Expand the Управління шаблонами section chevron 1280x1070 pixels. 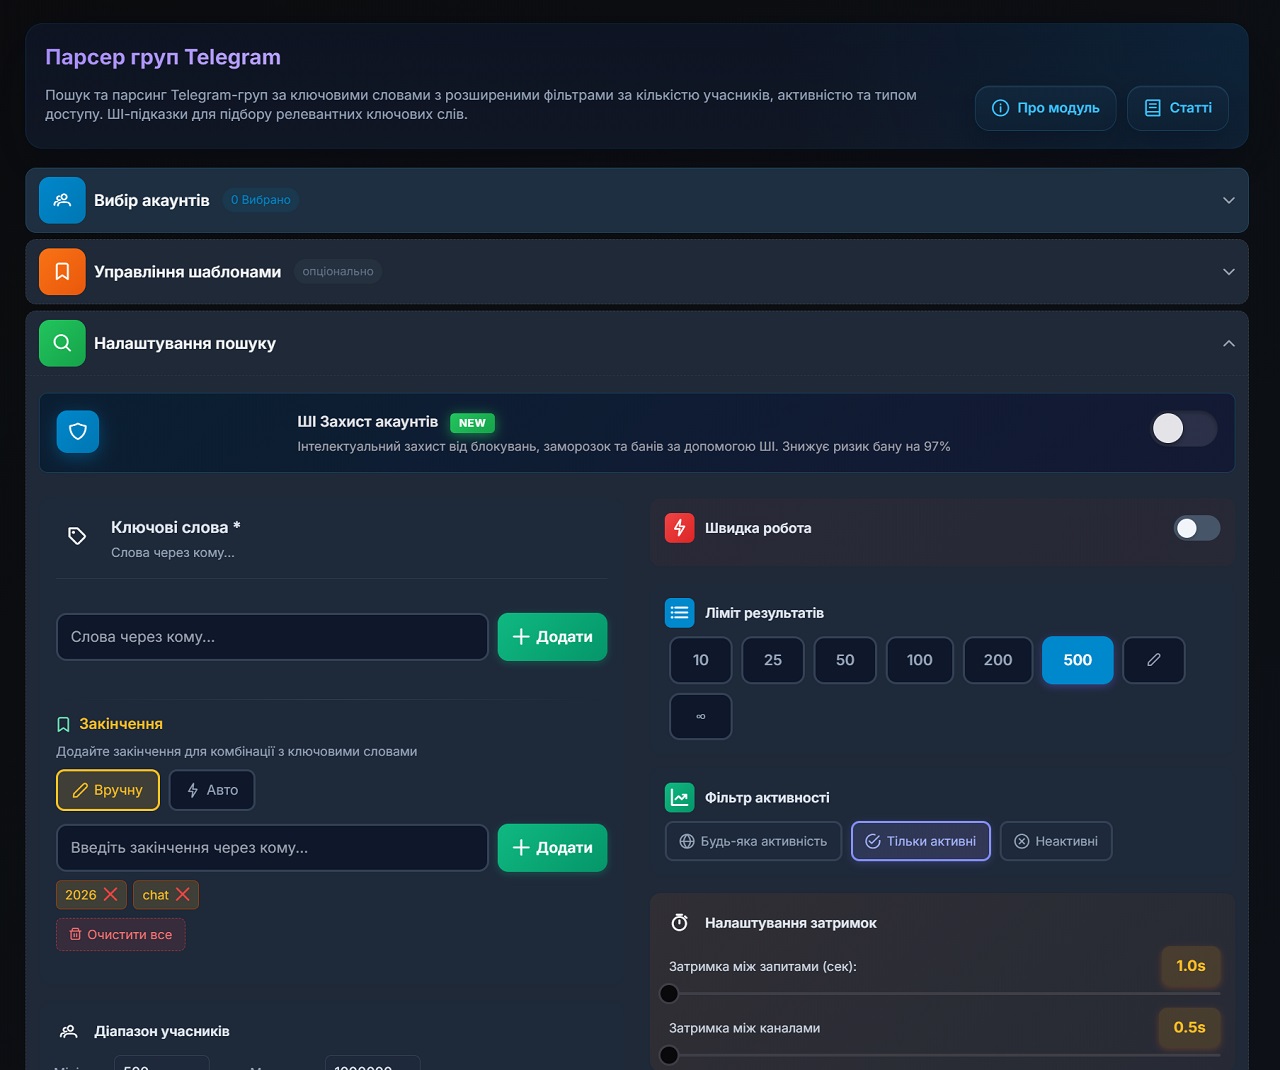(1229, 272)
